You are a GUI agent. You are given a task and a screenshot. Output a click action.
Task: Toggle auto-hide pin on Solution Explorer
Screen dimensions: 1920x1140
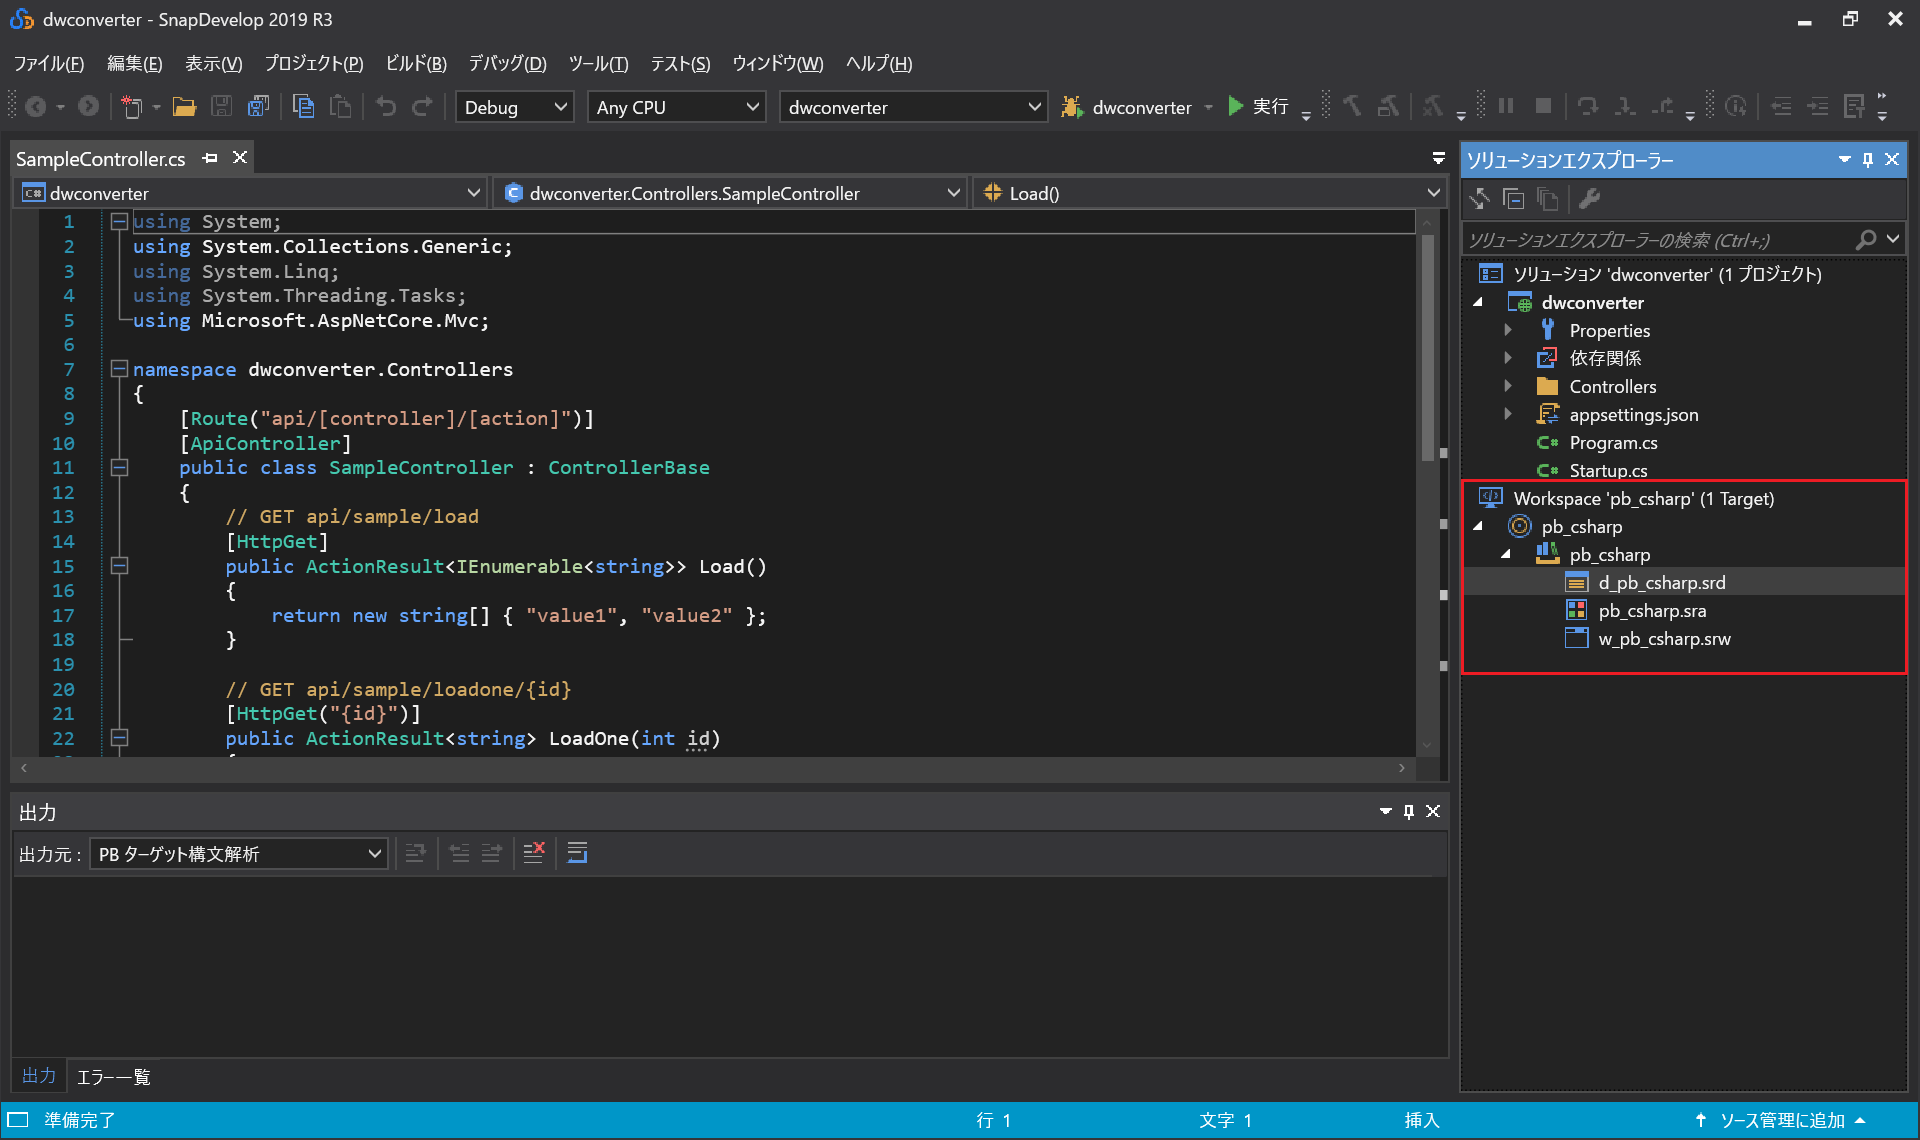click(x=1868, y=160)
